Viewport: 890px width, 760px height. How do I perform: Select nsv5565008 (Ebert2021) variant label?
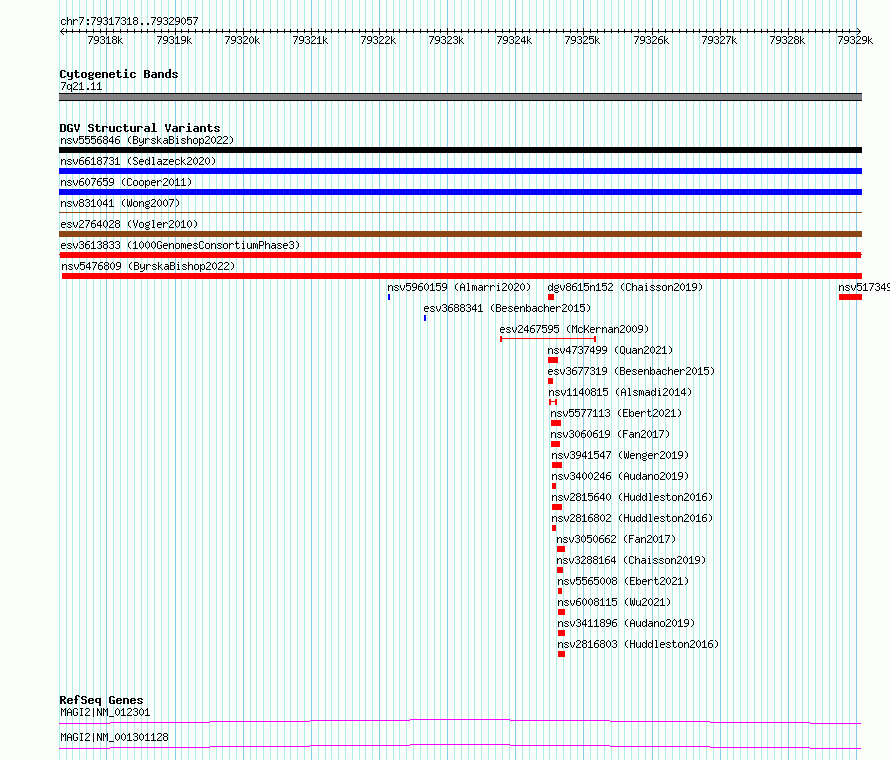point(623,581)
